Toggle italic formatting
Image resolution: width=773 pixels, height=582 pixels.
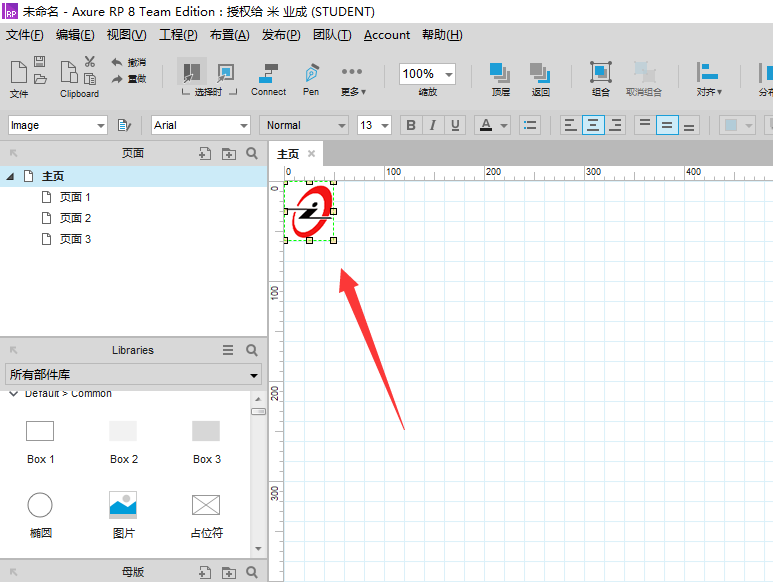[x=433, y=125]
